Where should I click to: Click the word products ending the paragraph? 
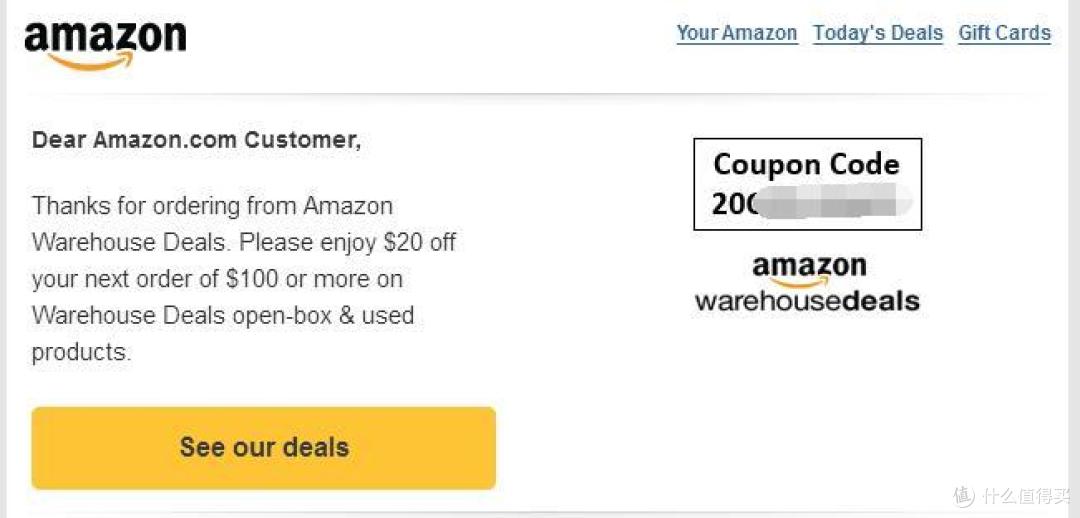[81, 353]
